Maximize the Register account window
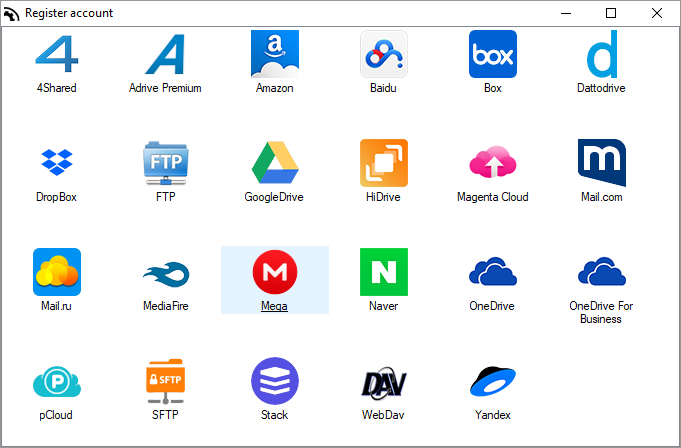This screenshot has height=448, width=681. pos(611,13)
